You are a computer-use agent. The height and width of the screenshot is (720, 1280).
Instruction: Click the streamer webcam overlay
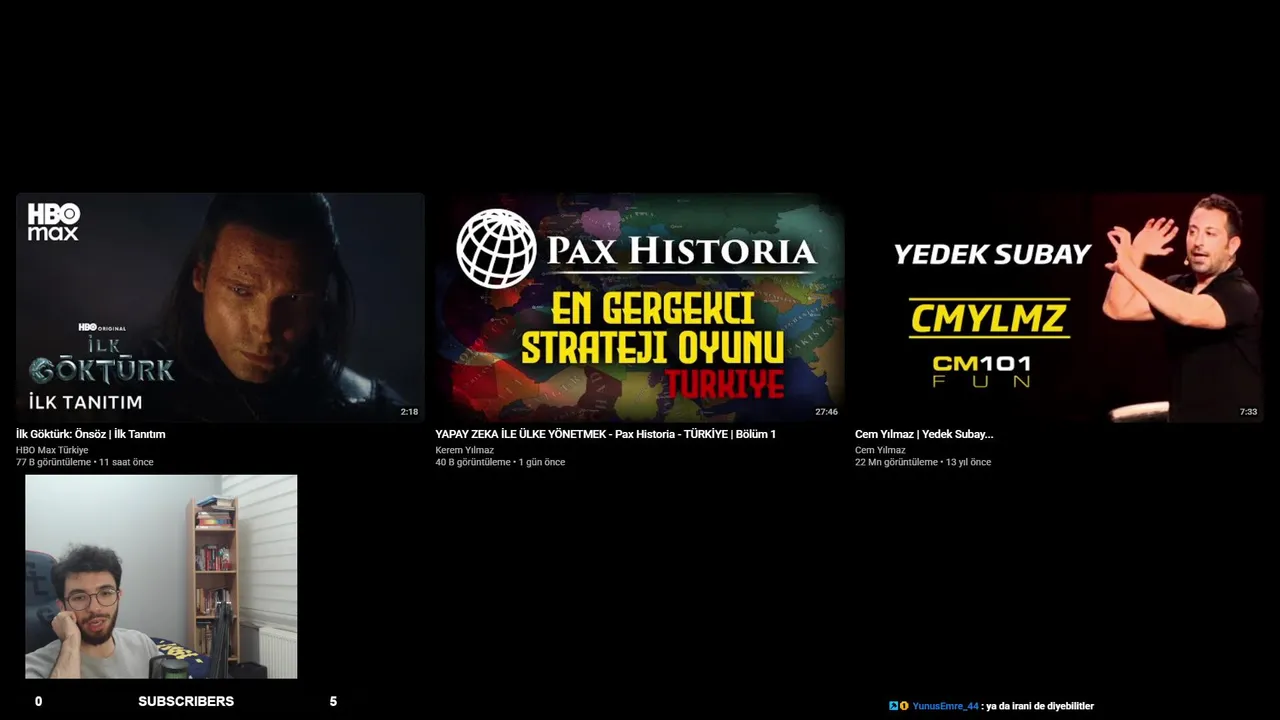(161, 577)
